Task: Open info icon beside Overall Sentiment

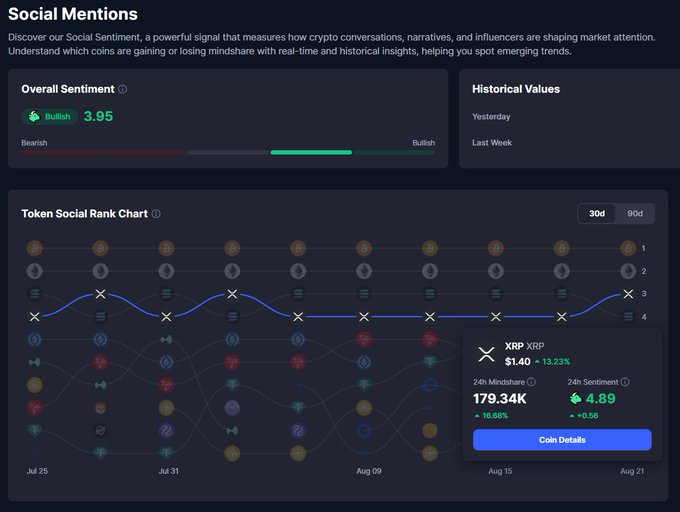Action: (123, 89)
